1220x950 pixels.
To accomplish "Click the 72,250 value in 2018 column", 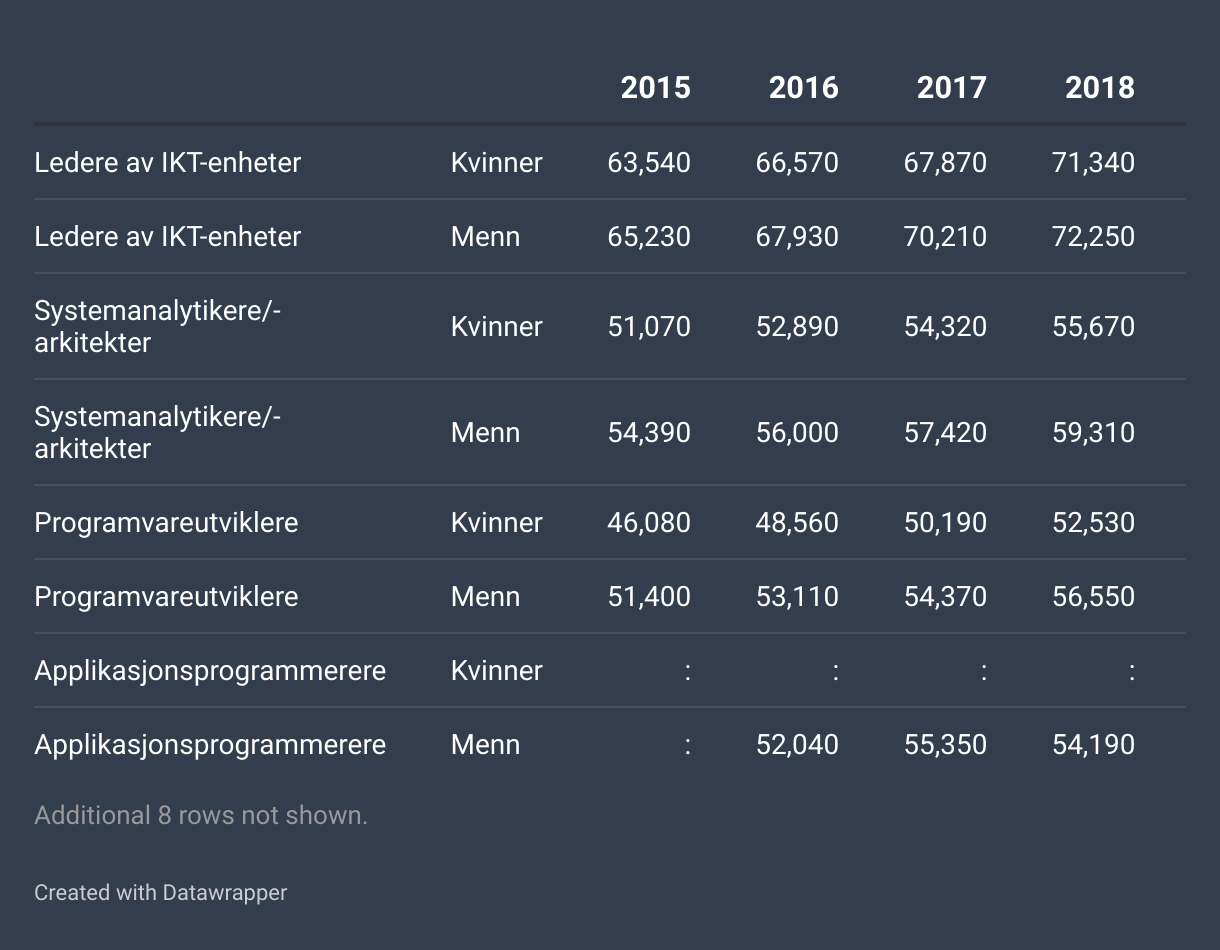I will point(1093,236).
